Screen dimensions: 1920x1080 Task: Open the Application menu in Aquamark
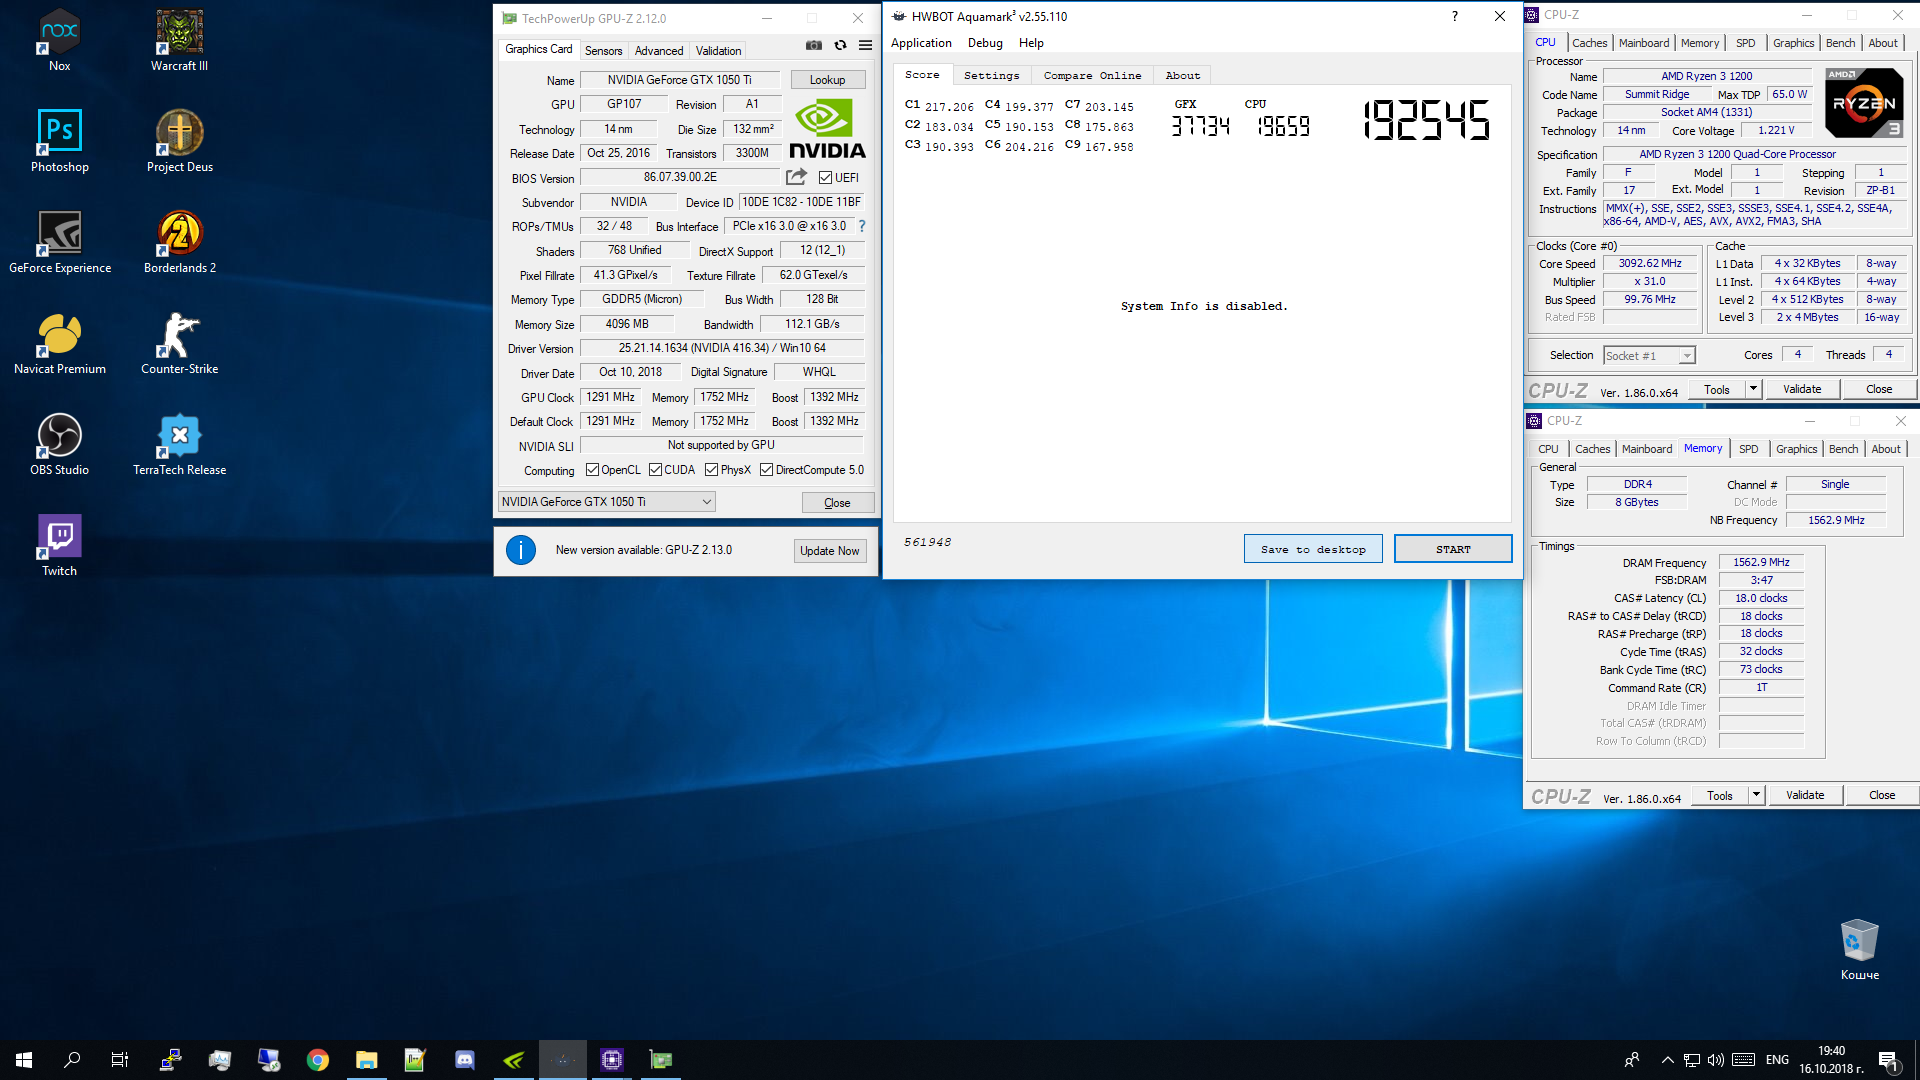921,43
